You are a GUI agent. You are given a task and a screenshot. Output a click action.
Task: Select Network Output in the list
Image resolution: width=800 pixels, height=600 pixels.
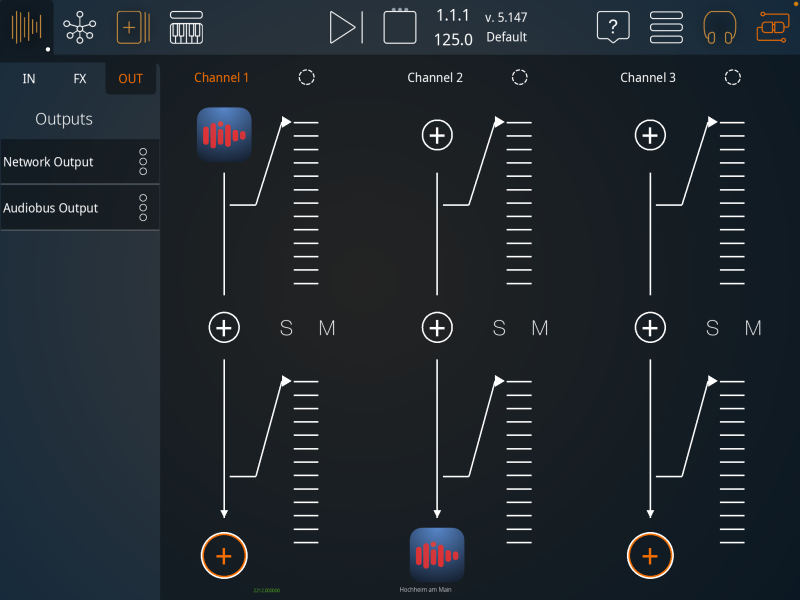tap(80, 162)
